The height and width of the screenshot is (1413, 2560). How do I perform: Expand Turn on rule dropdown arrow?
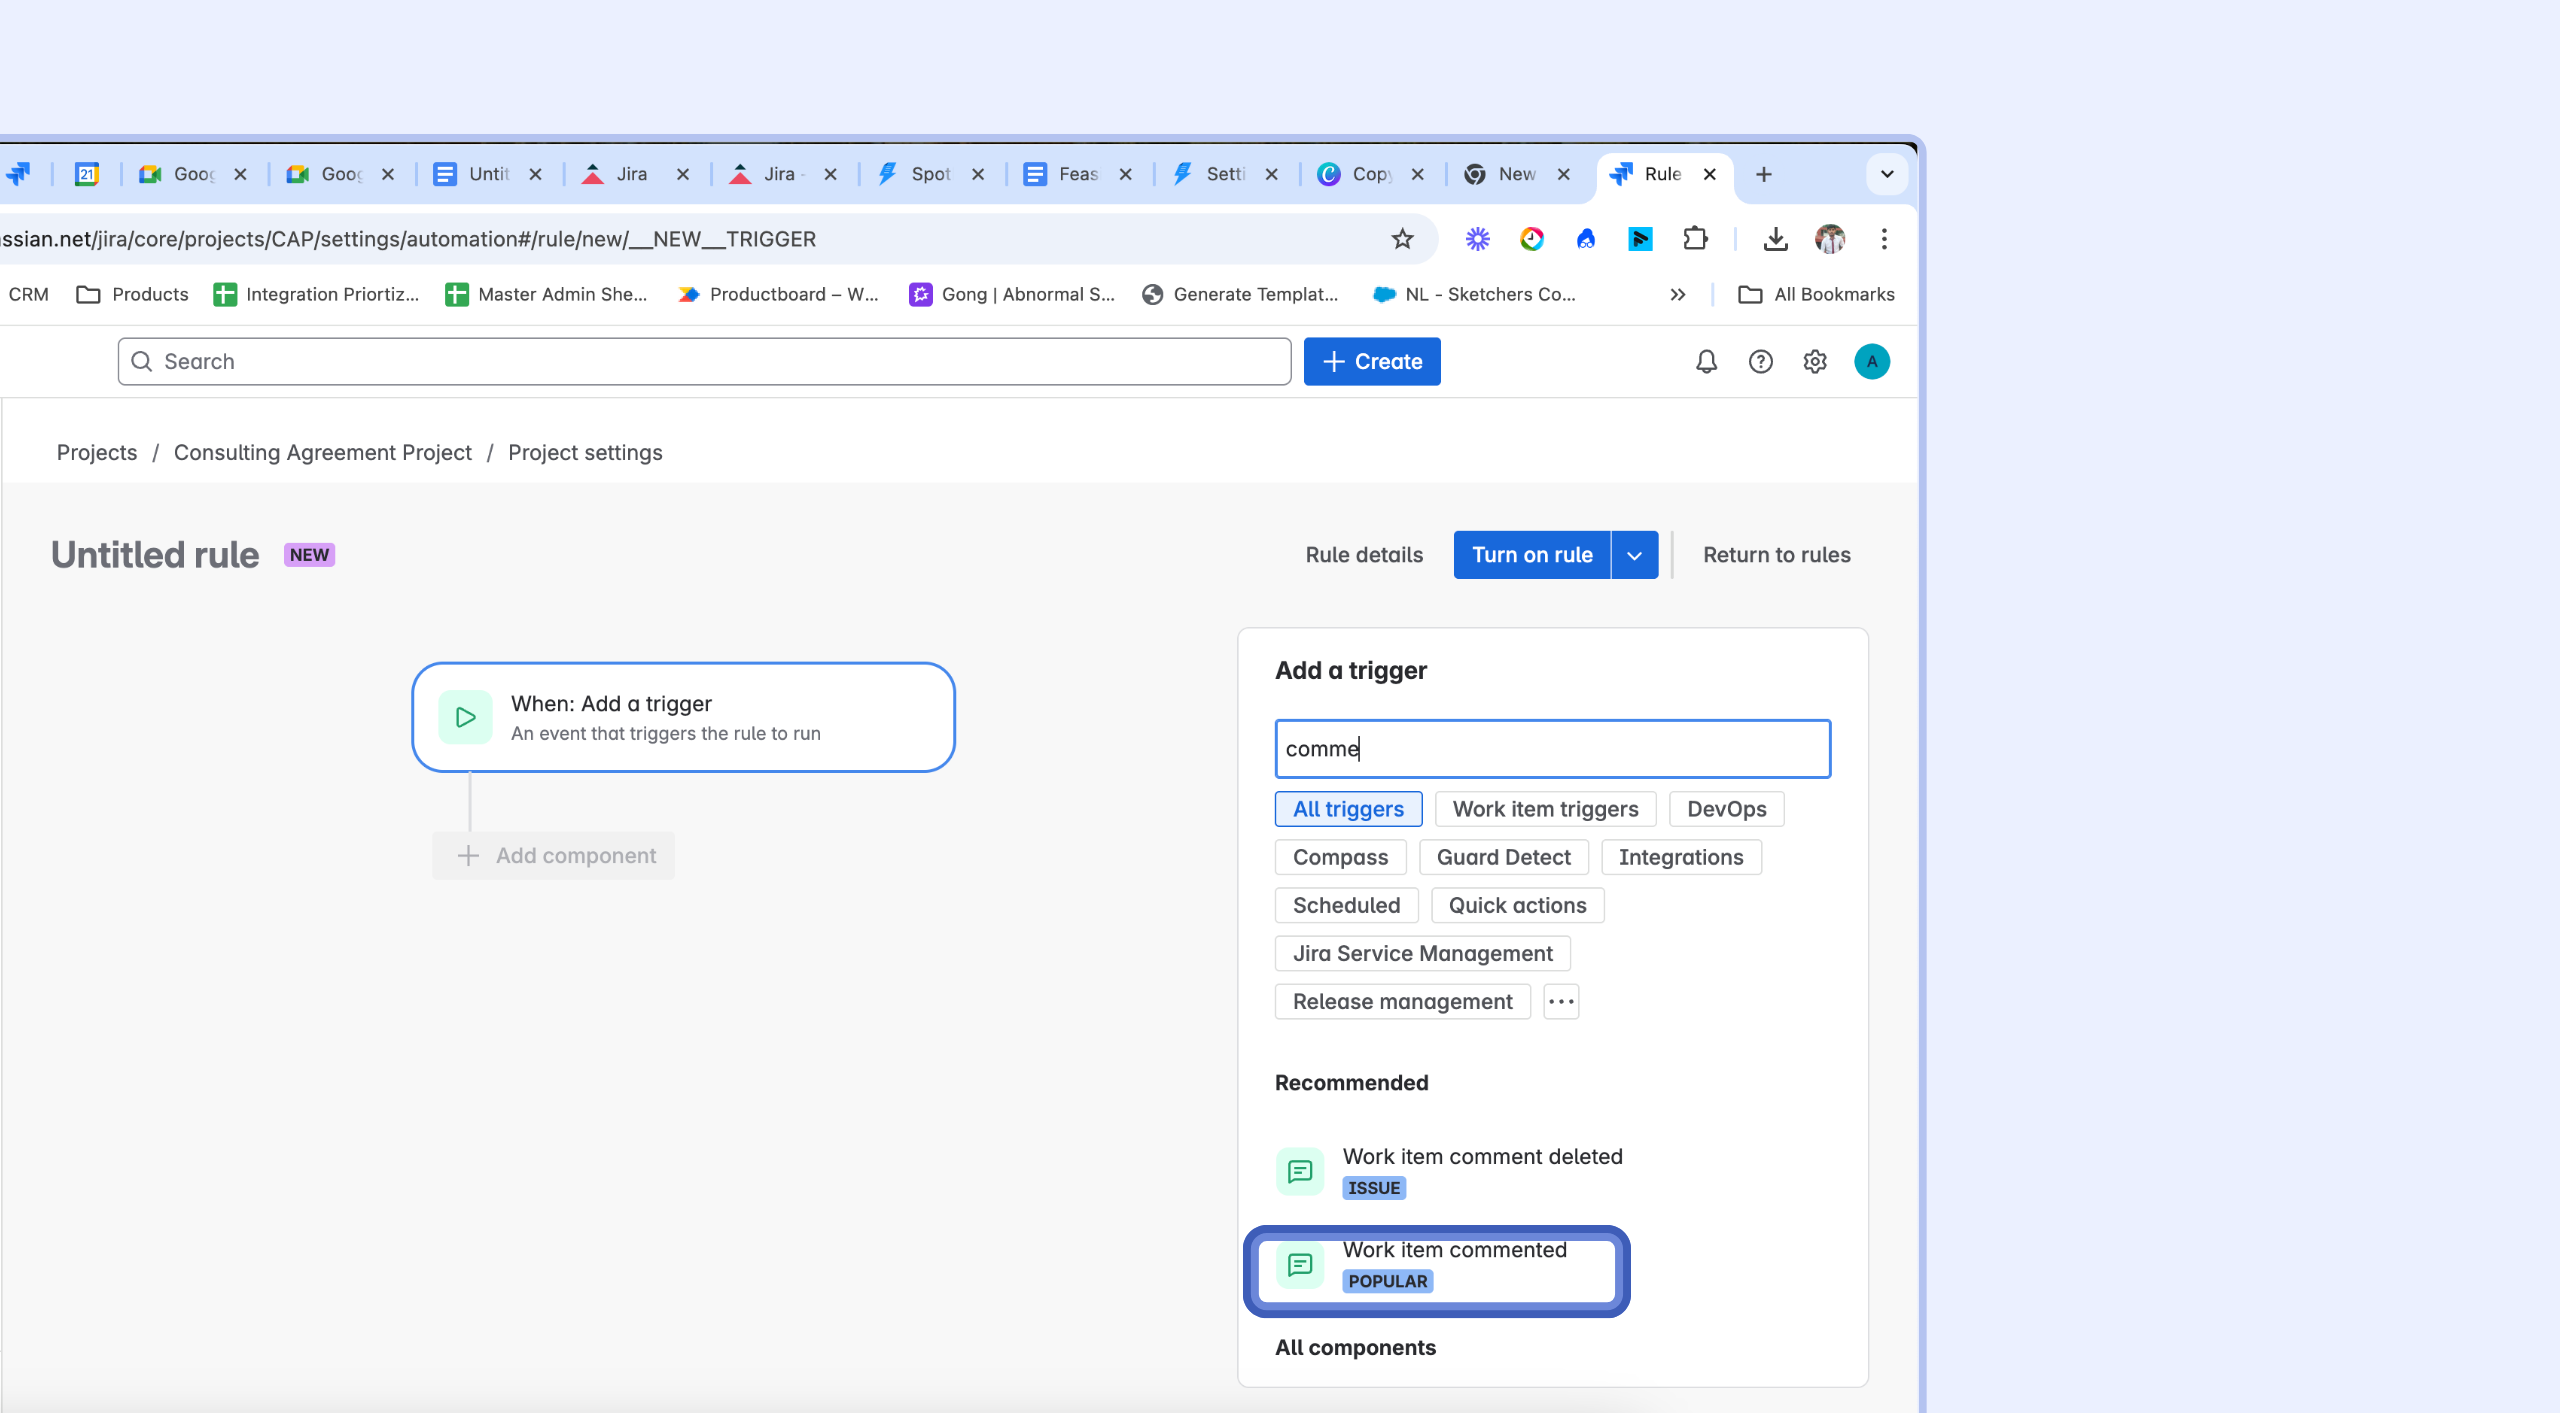coord(1634,555)
